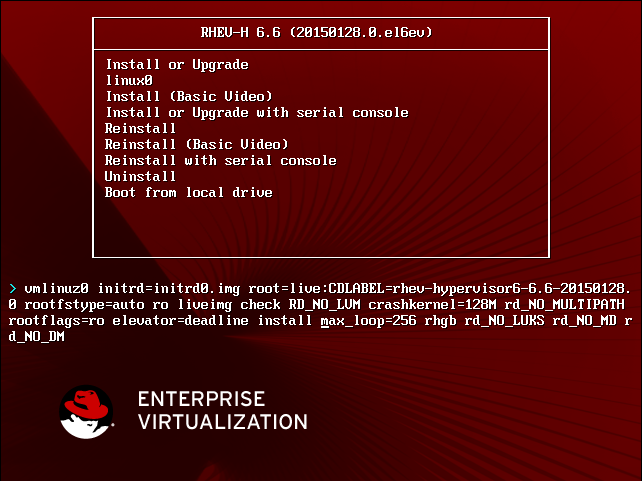The image size is (642, 481).
Task: Click the cyan prompt arrow on command line
Action: (13, 289)
